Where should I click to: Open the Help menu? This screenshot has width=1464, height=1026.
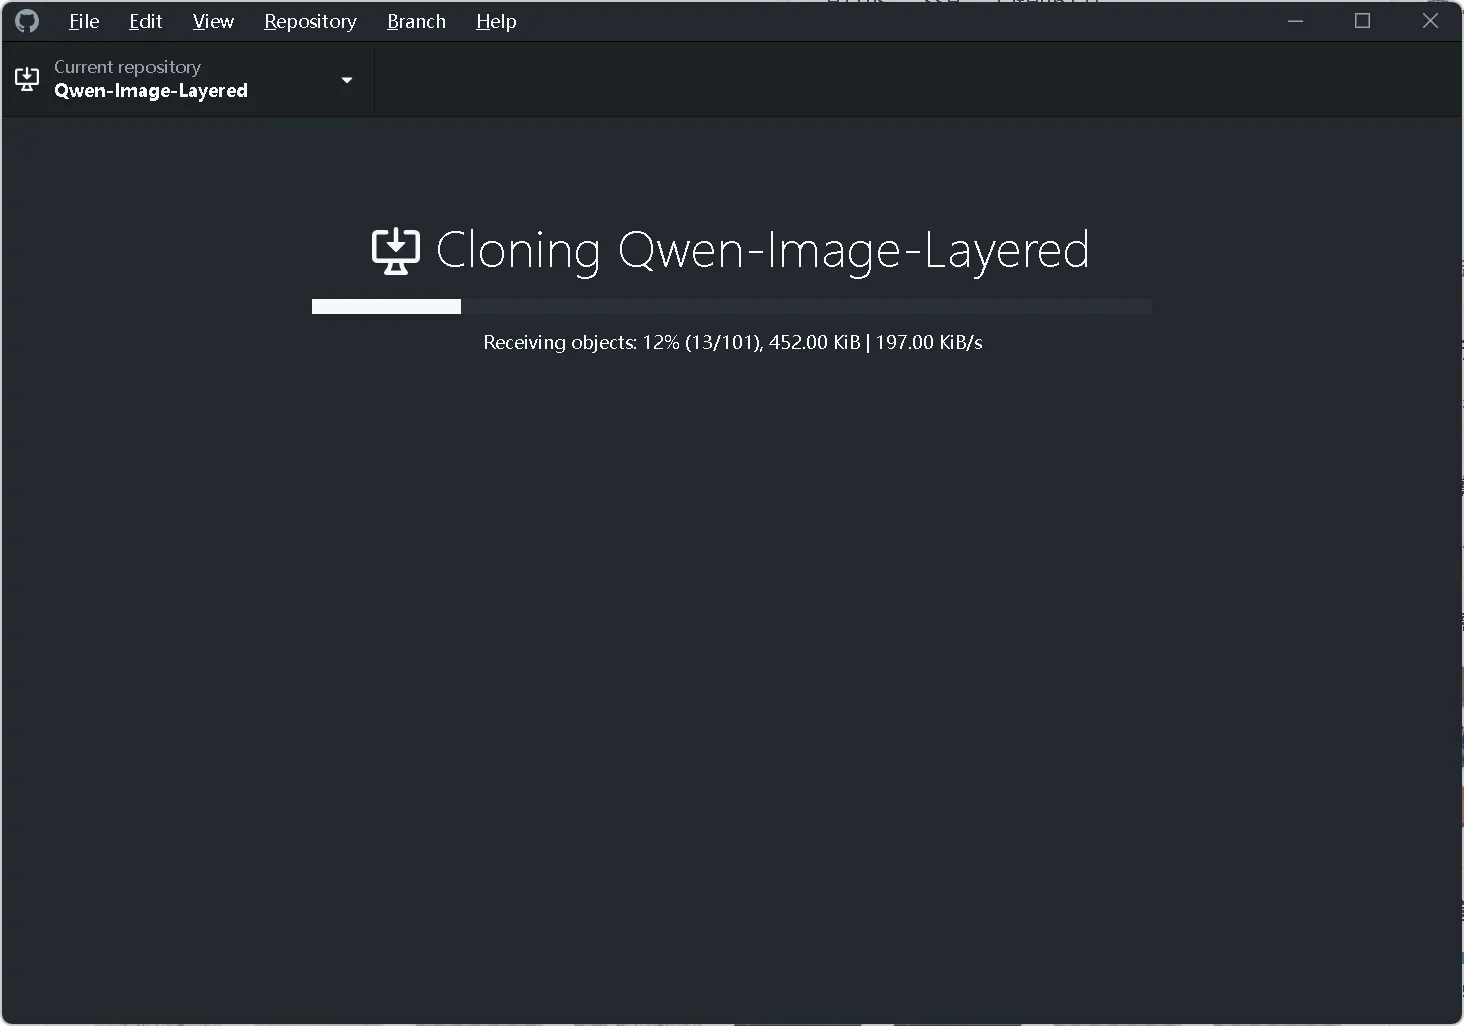[x=496, y=21]
